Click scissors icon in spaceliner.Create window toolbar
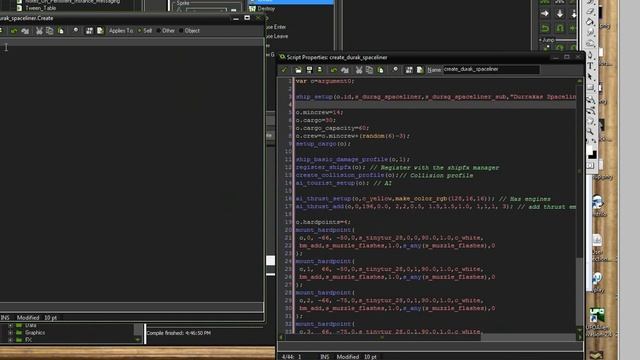The height and width of the screenshot is (360, 640). (39, 31)
